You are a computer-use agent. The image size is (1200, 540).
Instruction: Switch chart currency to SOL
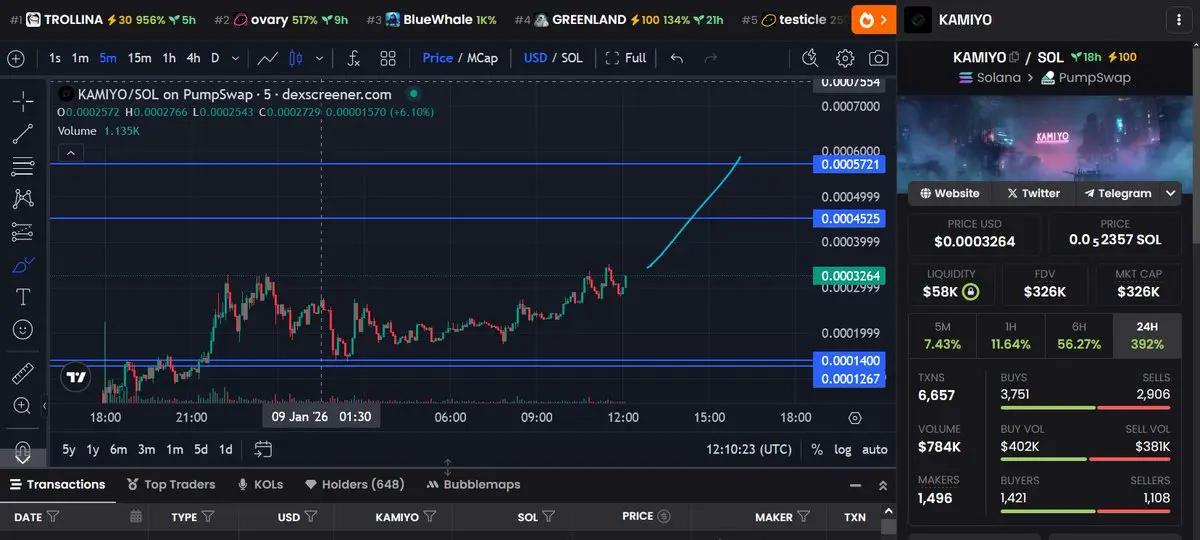pos(572,58)
